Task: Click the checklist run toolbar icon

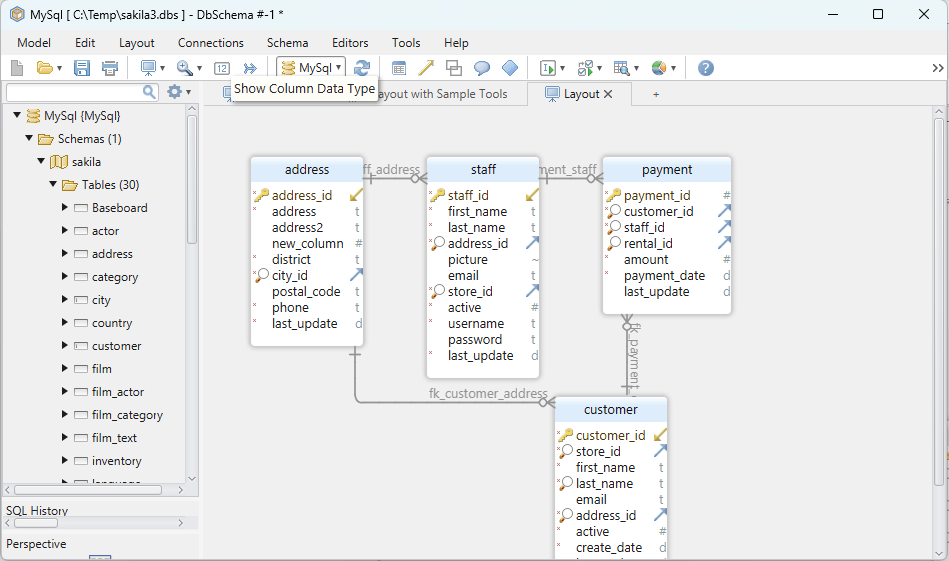Action: (x=585, y=68)
